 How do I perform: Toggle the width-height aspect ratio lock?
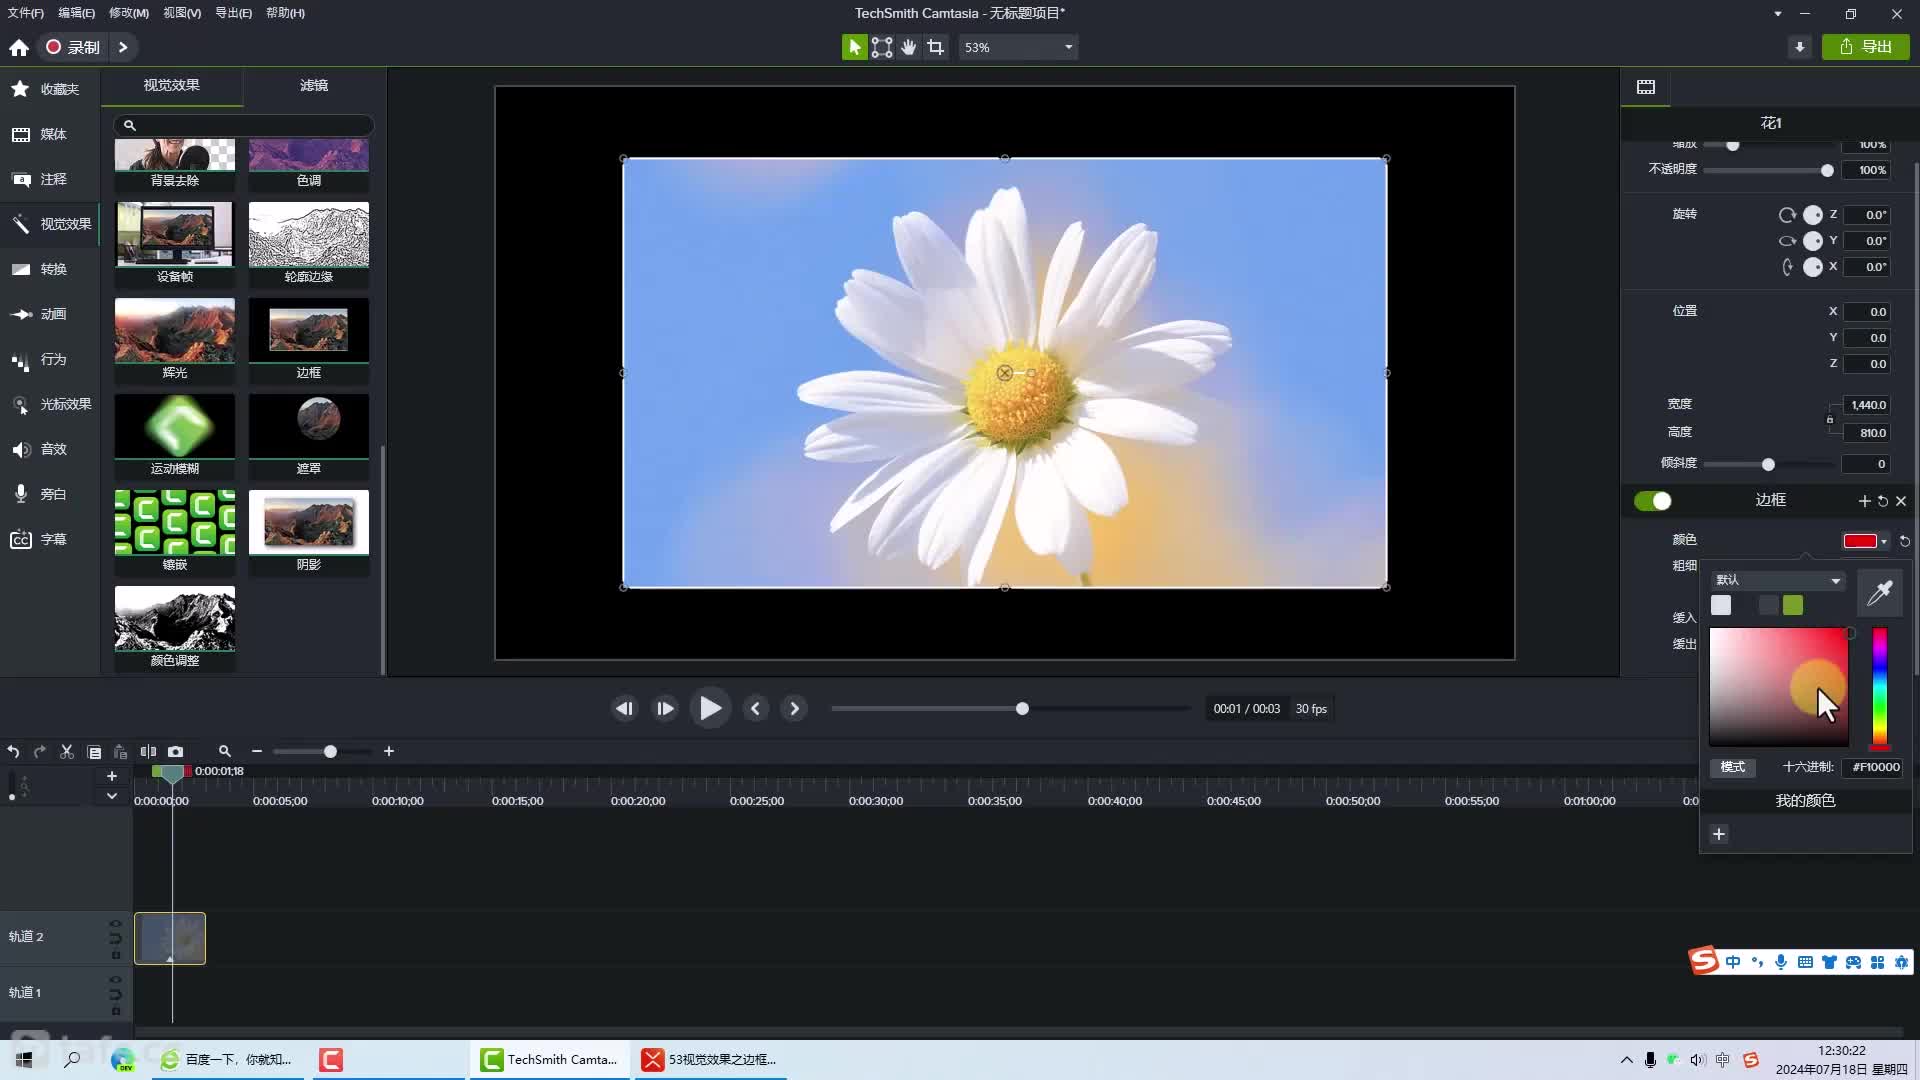click(1830, 419)
